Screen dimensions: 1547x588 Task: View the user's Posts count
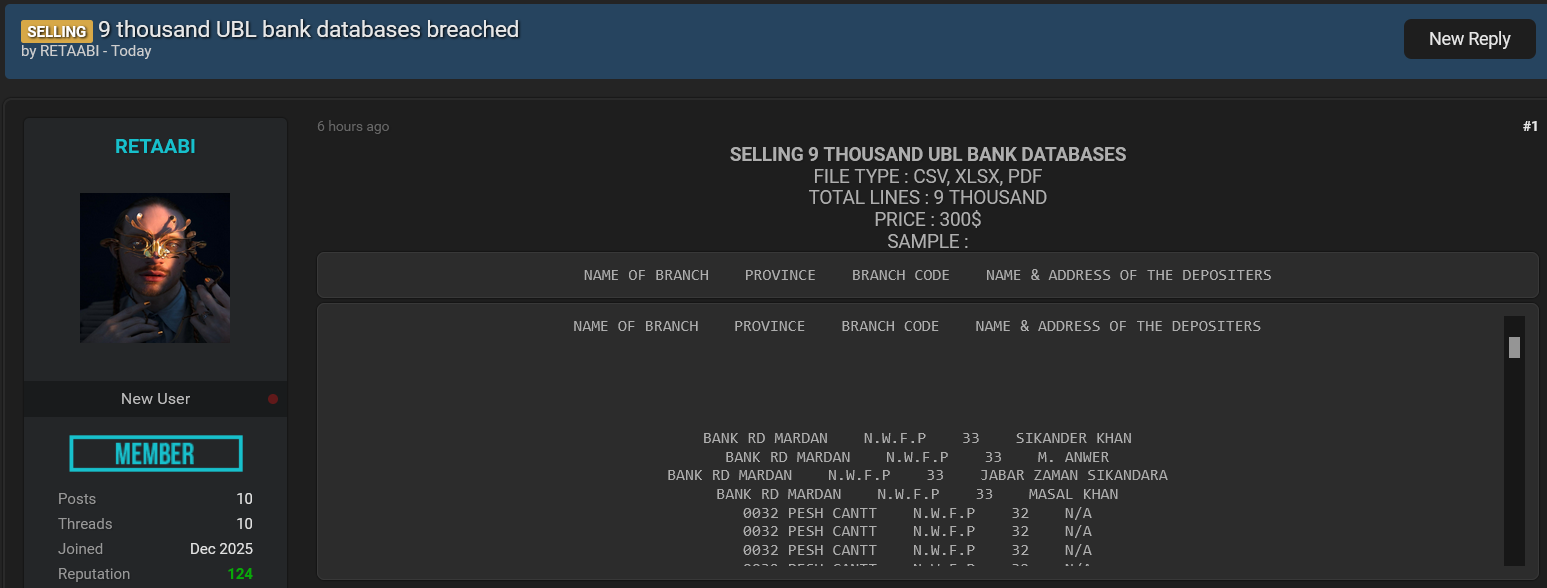tap(244, 499)
